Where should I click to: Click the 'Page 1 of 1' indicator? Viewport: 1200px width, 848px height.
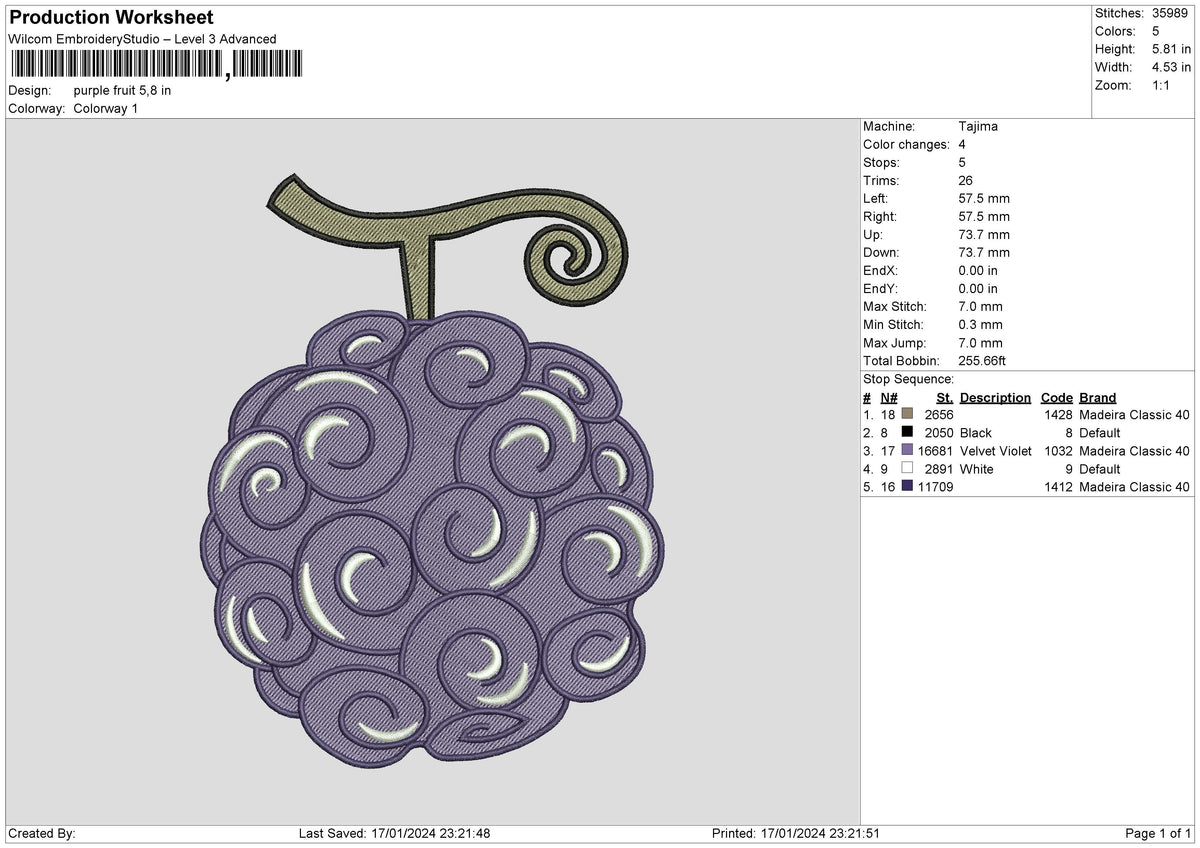(1158, 834)
